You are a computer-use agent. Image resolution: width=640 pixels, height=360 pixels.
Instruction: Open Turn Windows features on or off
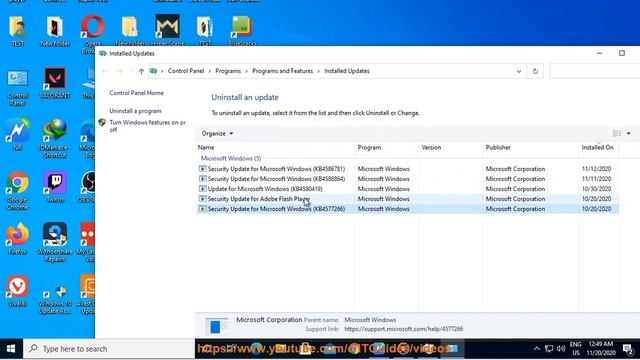147,126
